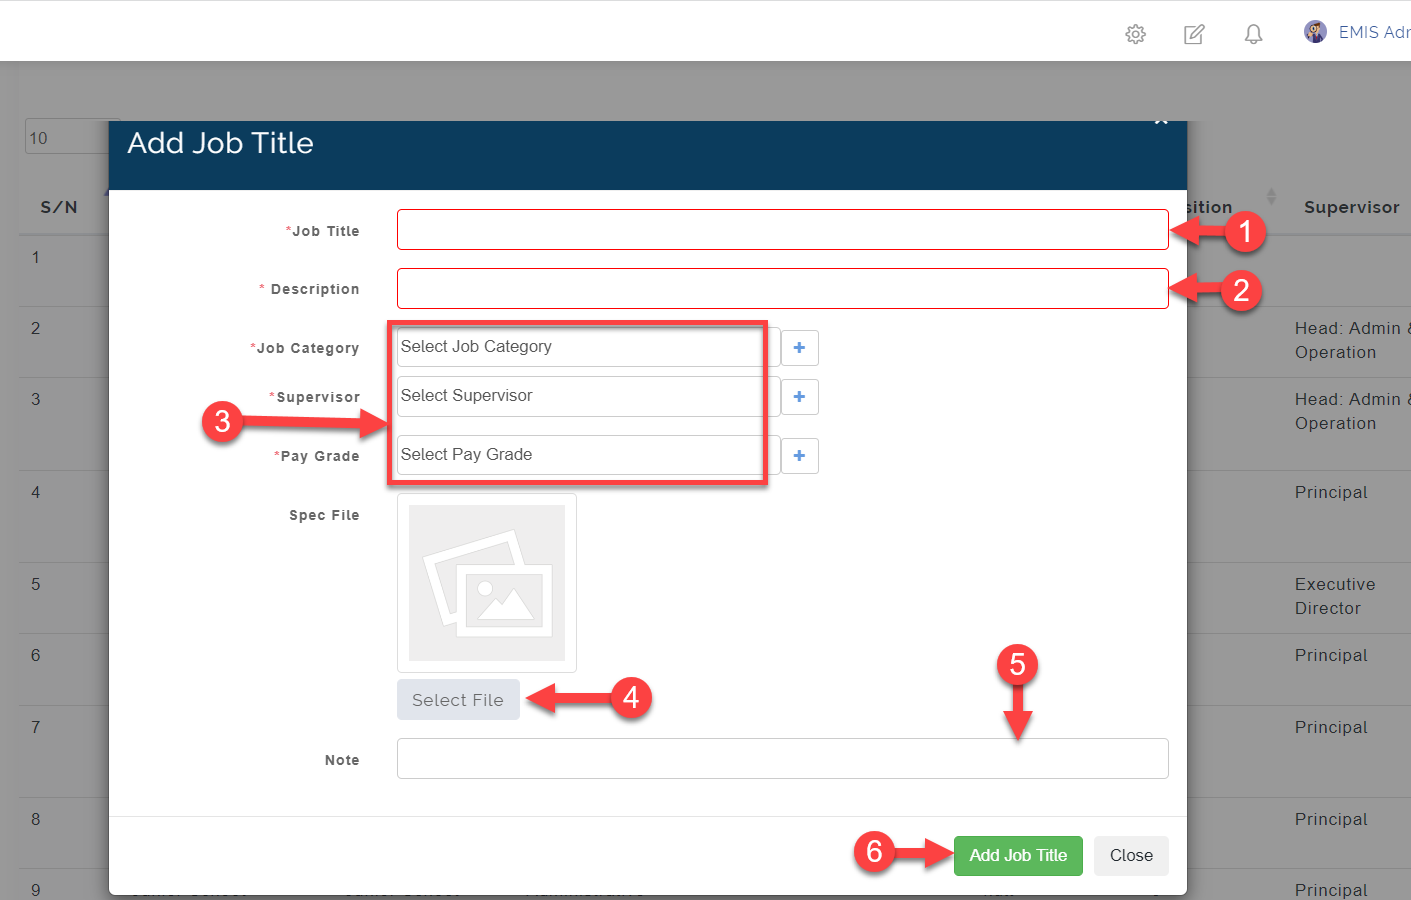
Task: Click the Pay Grade field label
Action: point(317,456)
